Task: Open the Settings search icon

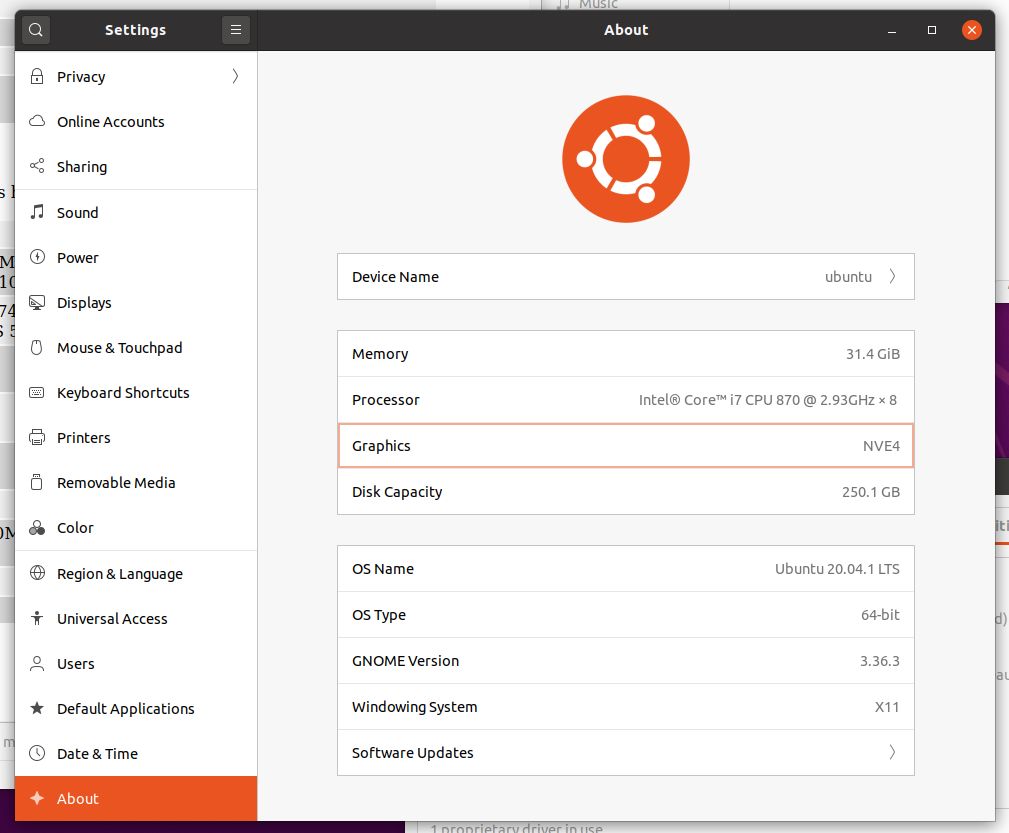Action: tap(36, 30)
